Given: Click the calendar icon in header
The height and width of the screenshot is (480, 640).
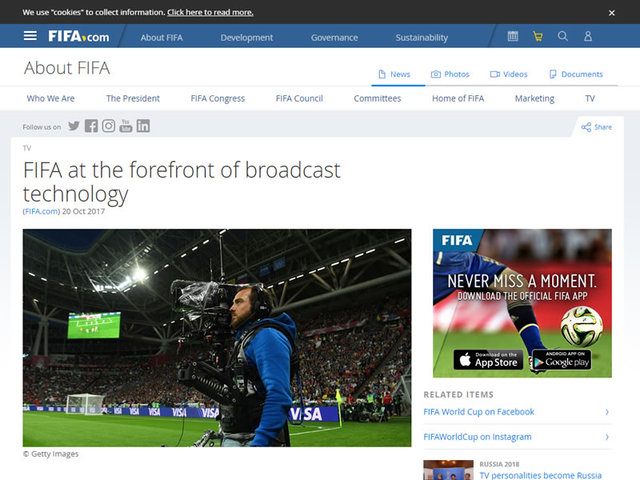Looking at the screenshot, I should tap(513, 36).
